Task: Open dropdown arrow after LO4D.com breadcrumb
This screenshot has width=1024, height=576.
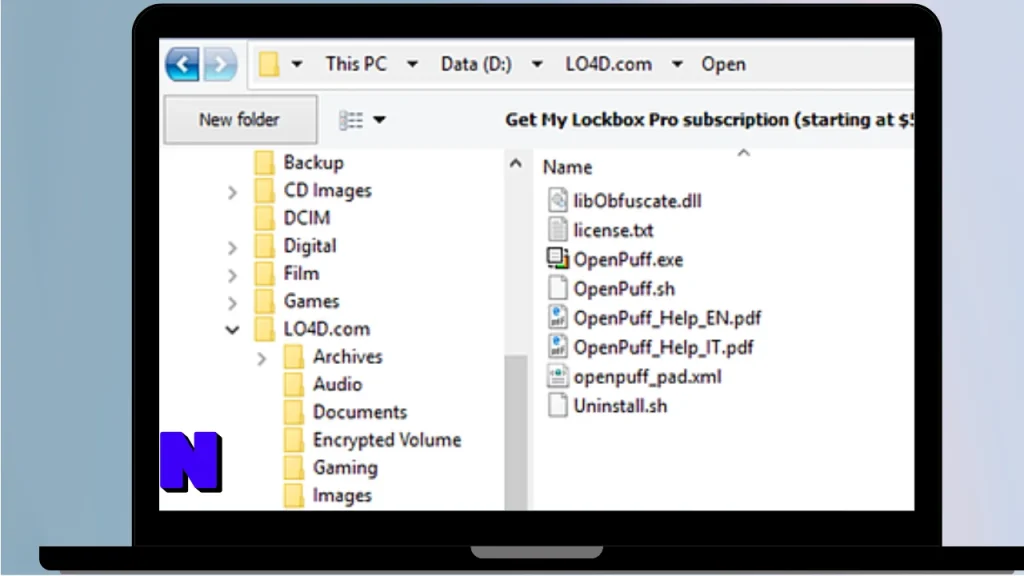Action: point(677,64)
